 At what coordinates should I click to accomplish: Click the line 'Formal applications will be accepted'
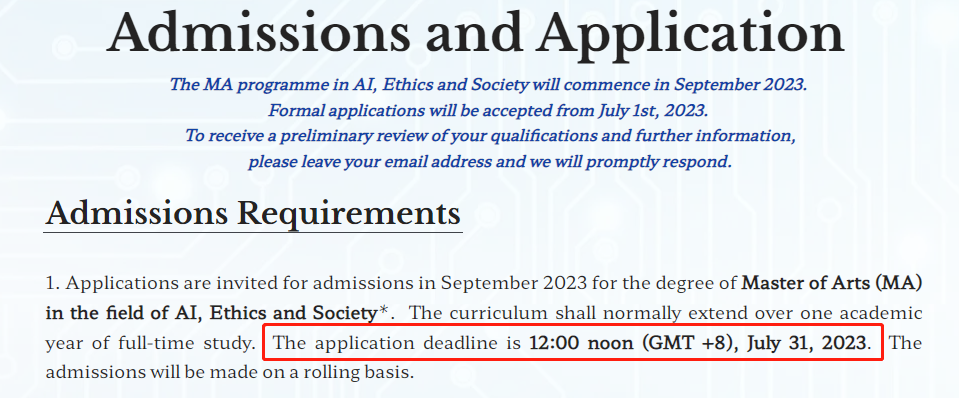(x=488, y=111)
